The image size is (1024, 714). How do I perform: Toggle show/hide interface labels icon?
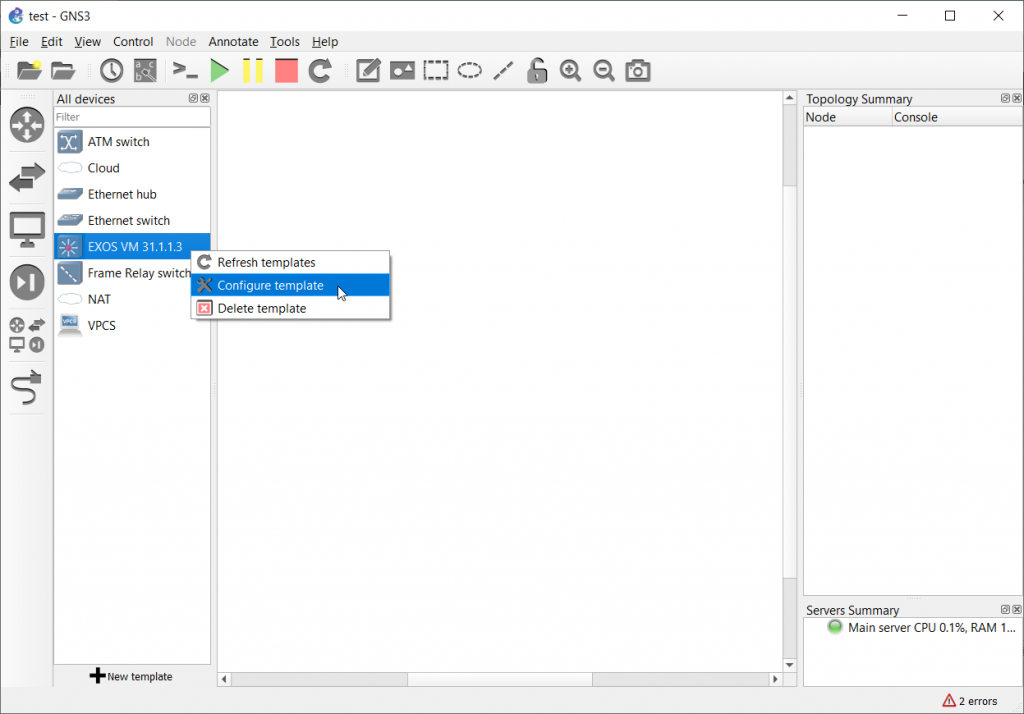coord(145,70)
